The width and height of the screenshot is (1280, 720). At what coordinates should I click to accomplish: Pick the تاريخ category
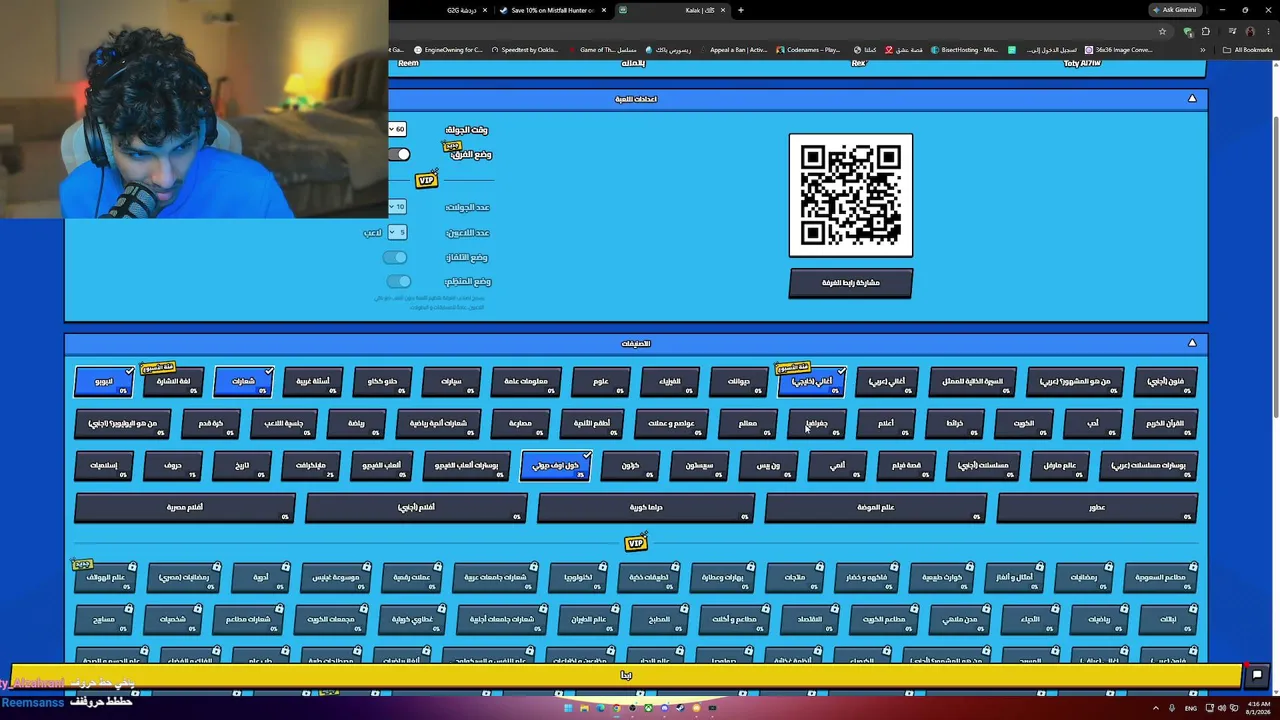pos(242,465)
